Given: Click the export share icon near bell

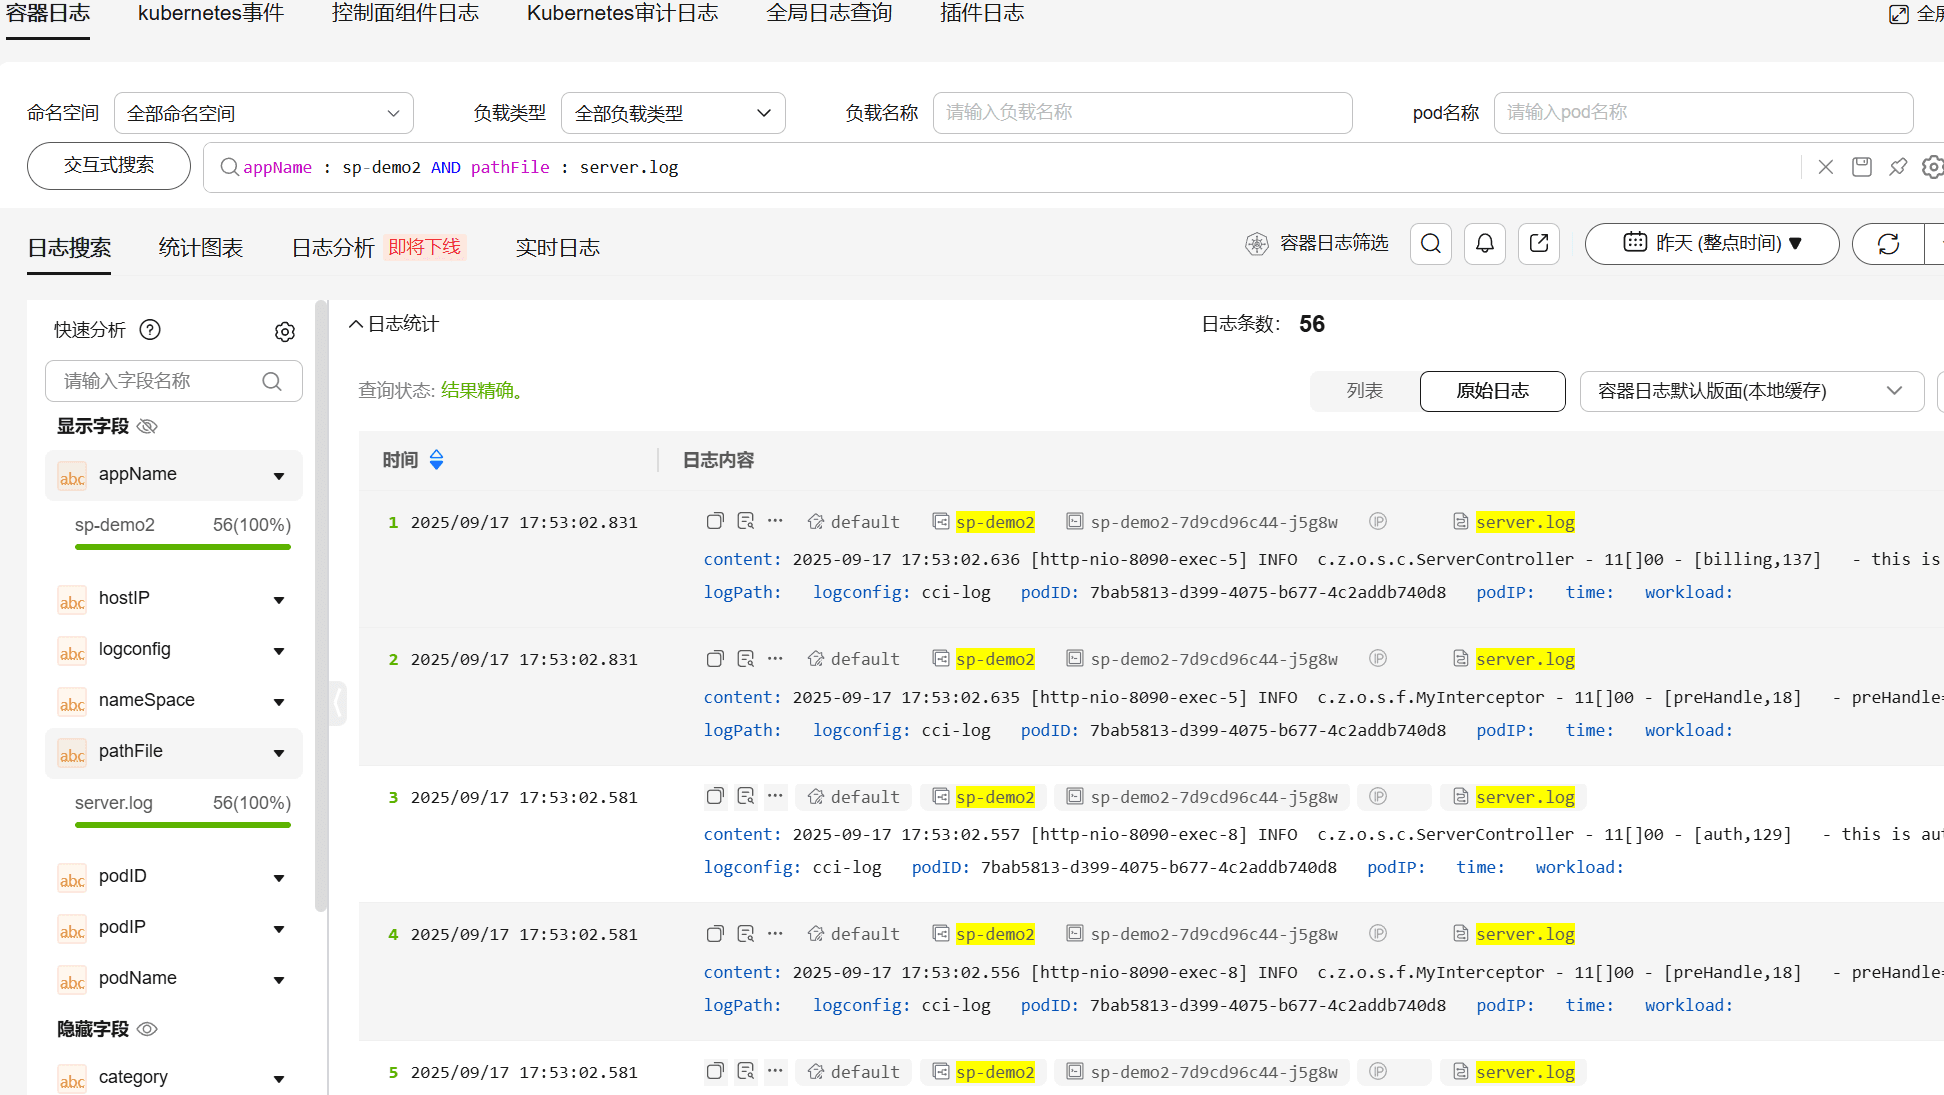Looking at the screenshot, I should coord(1539,243).
